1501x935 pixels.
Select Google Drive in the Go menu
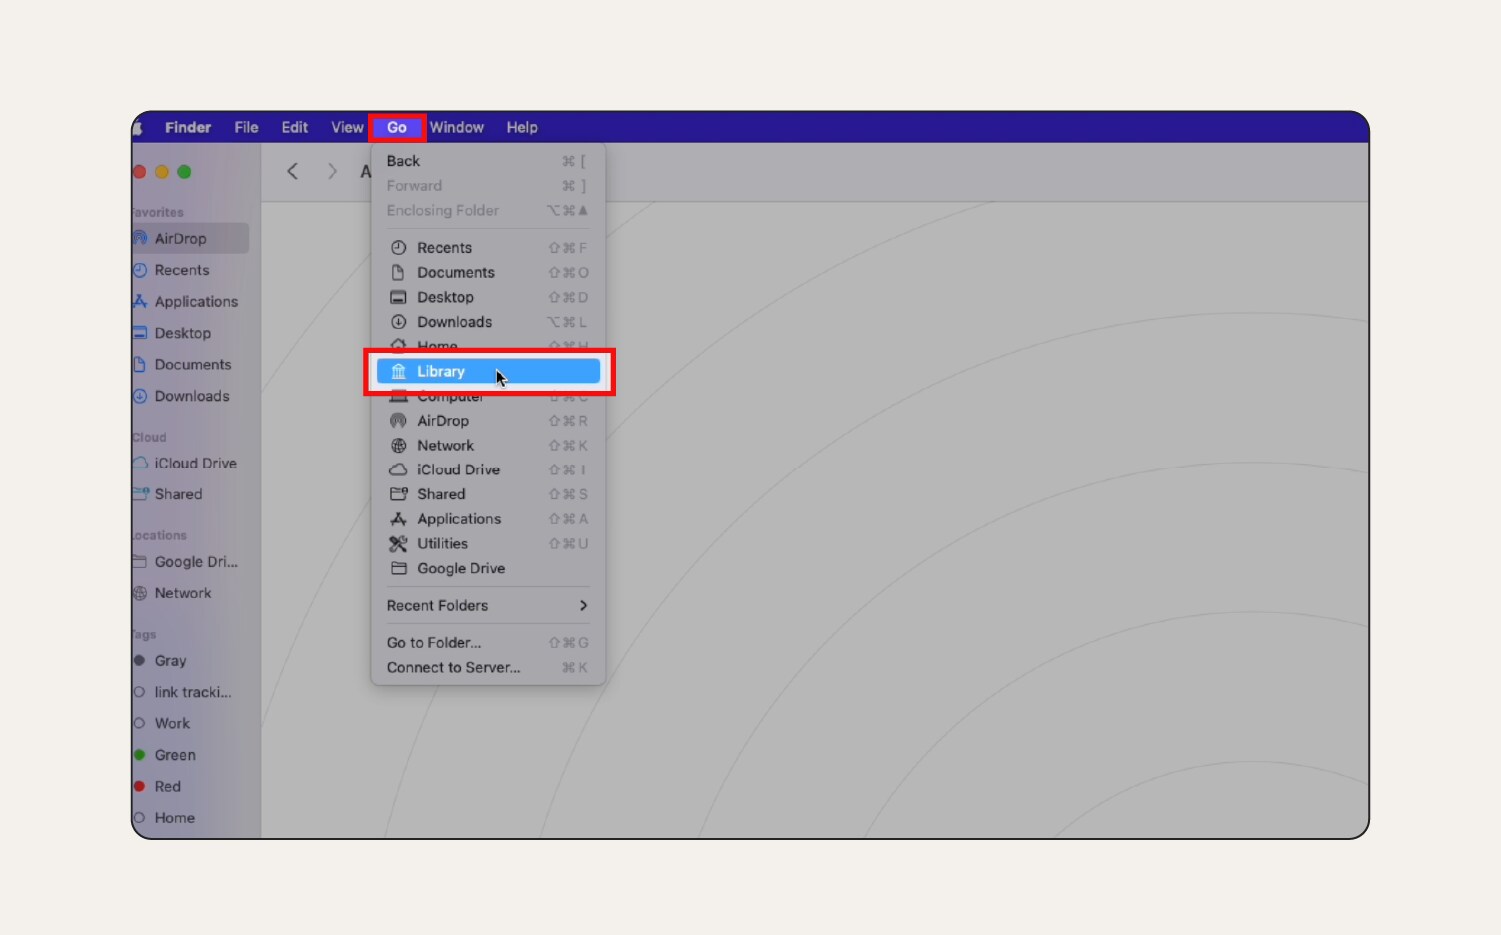click(x=488, y=568)
